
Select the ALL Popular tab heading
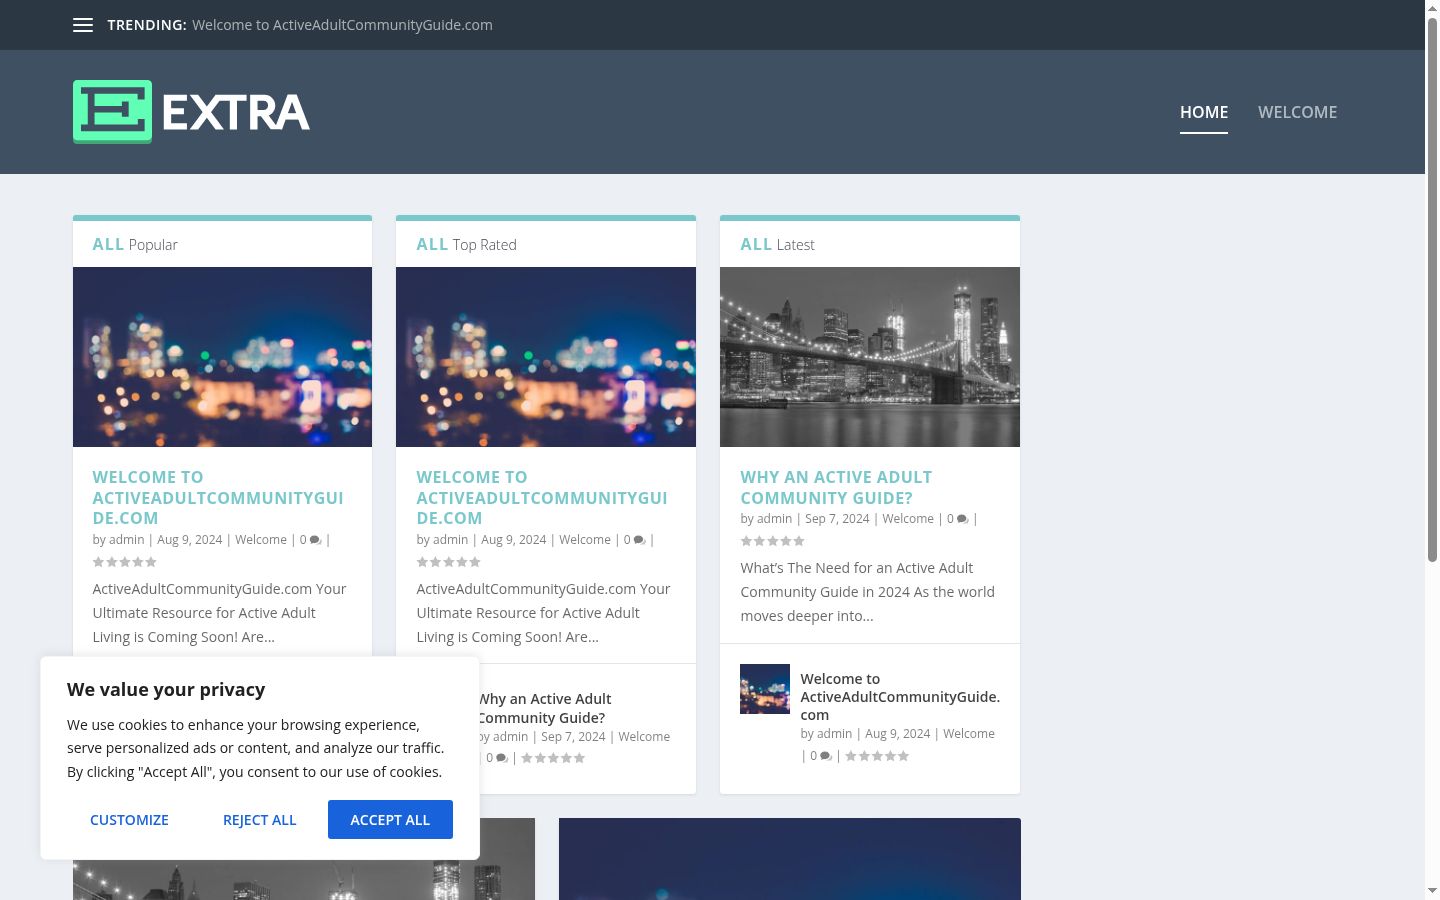coord(135,244)
